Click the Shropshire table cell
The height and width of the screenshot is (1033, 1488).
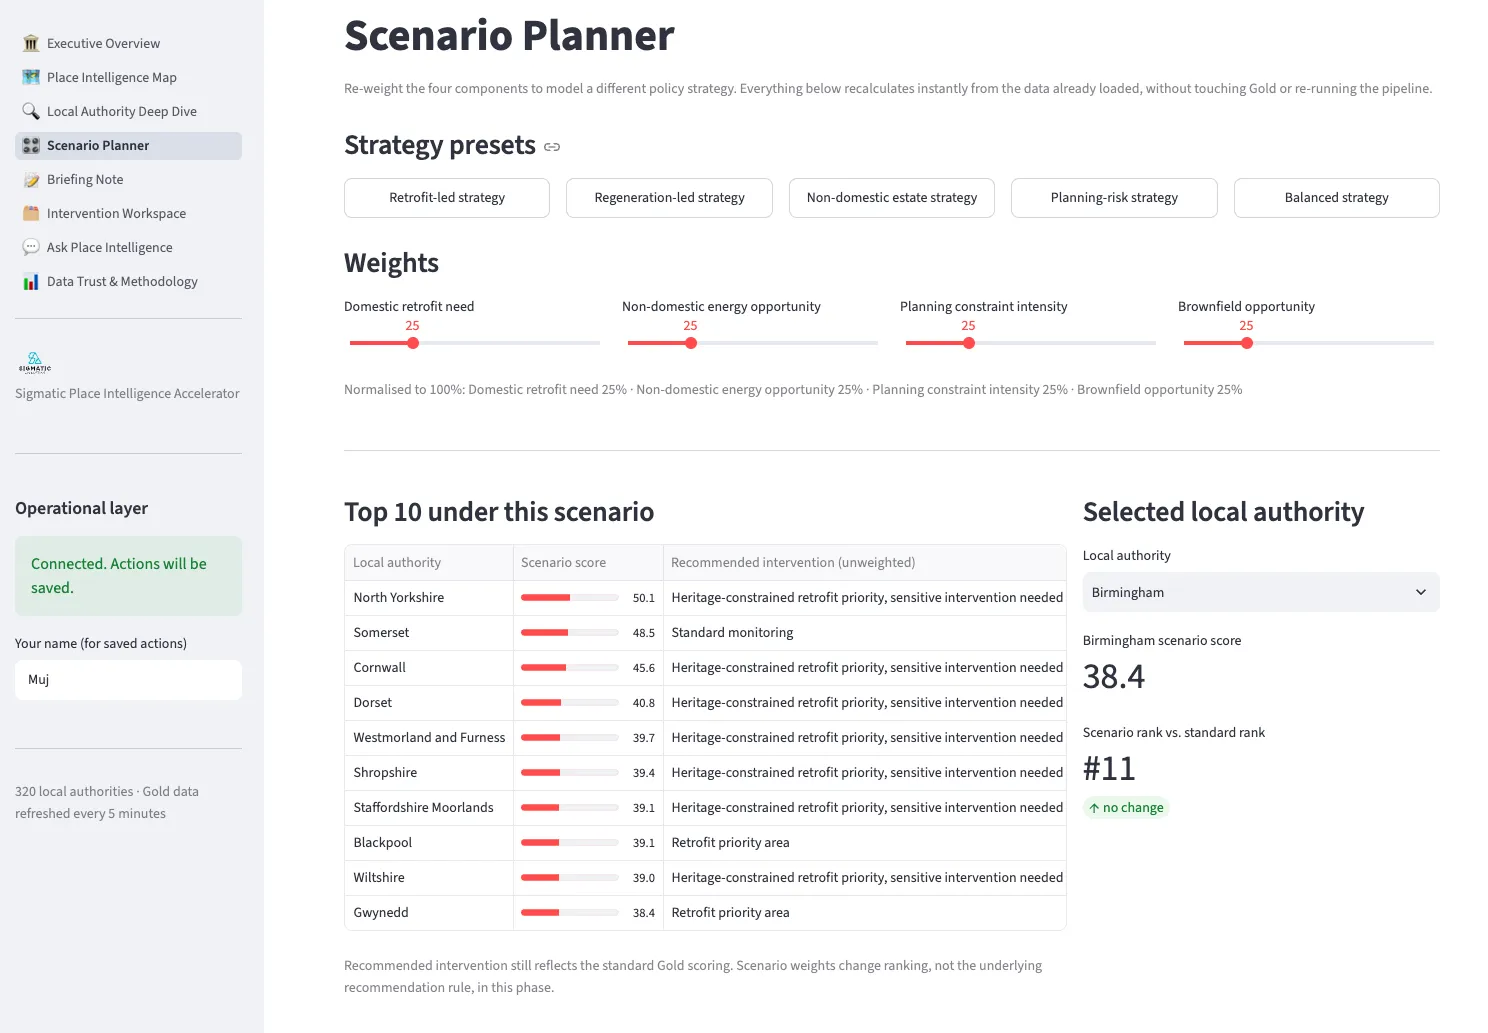429,773
